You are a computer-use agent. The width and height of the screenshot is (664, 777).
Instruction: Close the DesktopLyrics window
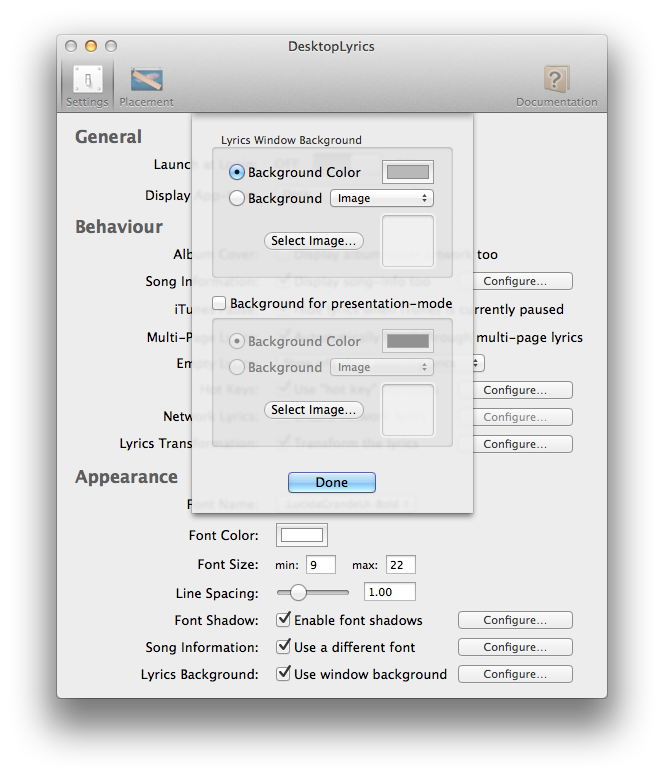[x=71, y=46]
